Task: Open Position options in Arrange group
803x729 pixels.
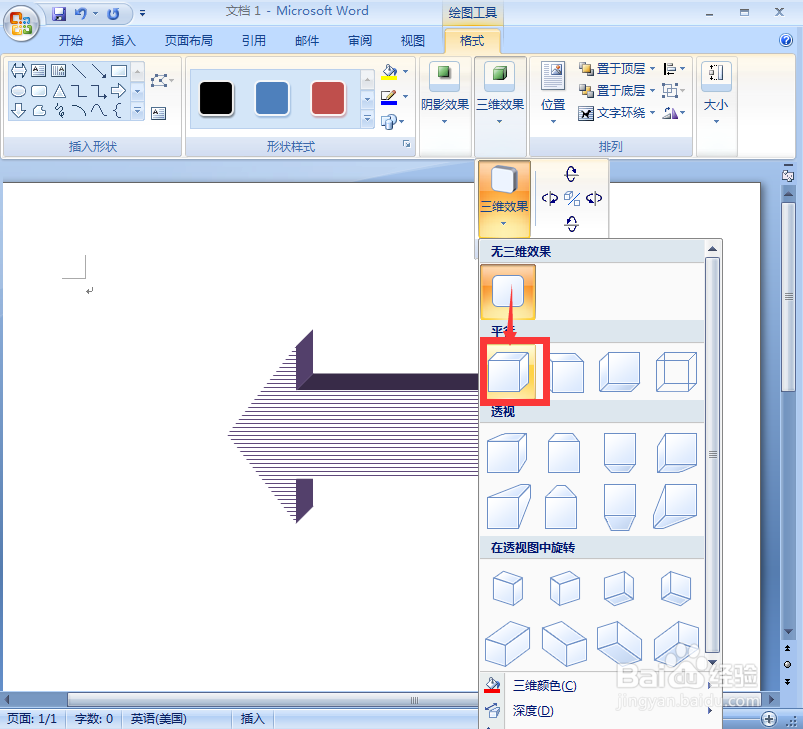Action: 553,93
